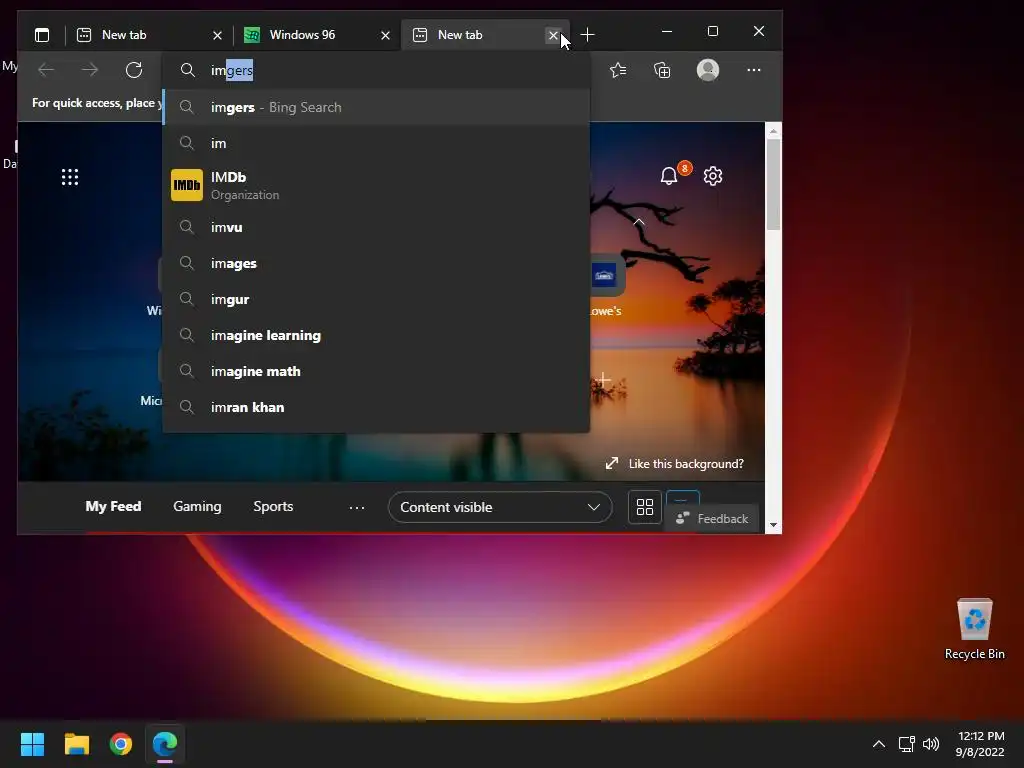This screenshot has height=768, width=1024.
Task: Show more feed categories ellipsis
Action: coord(357,507)
